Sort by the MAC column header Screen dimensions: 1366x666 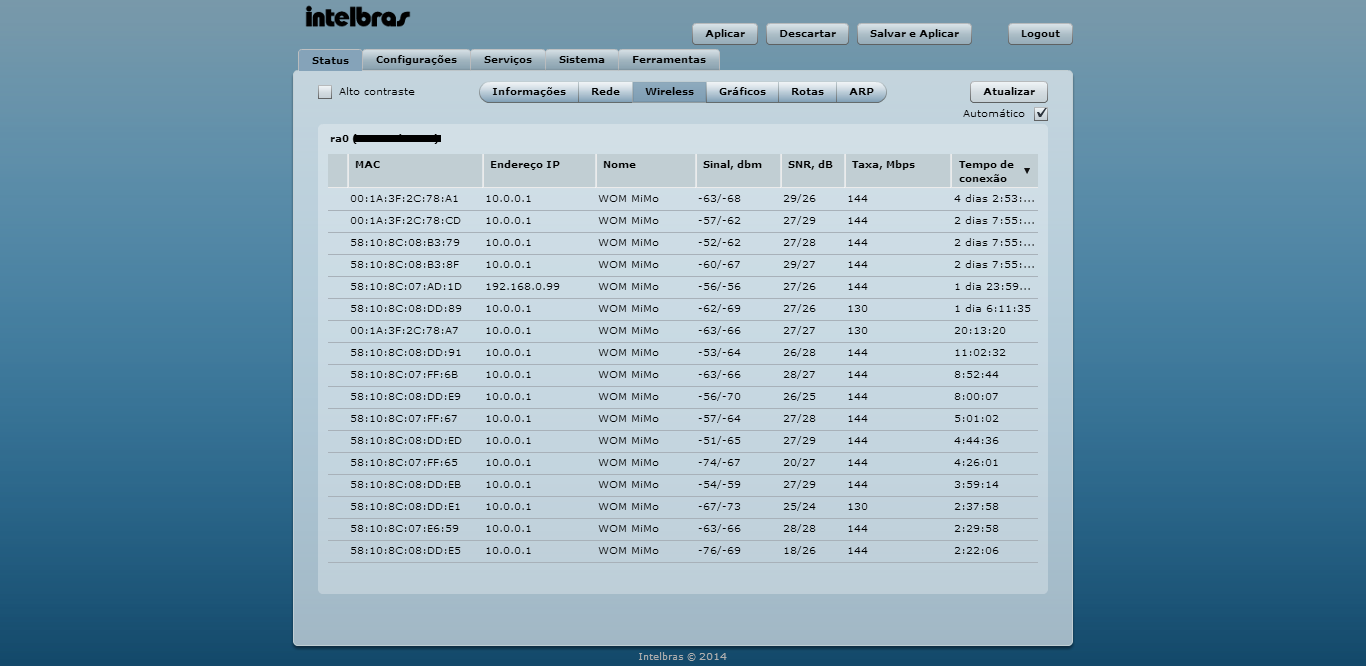click(415, 171)
